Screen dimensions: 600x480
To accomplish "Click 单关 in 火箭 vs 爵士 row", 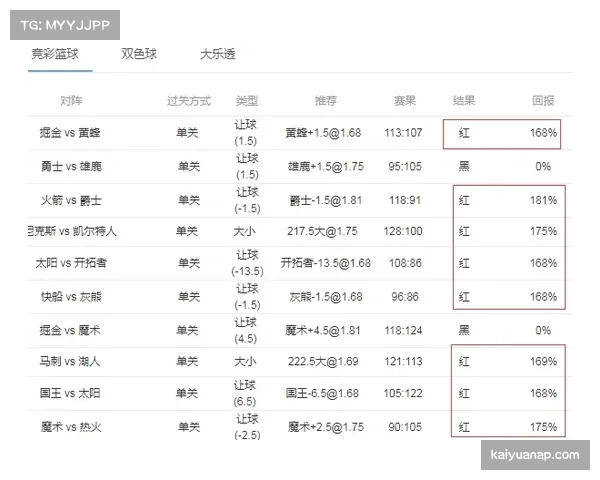I will (x=189, y=200).
